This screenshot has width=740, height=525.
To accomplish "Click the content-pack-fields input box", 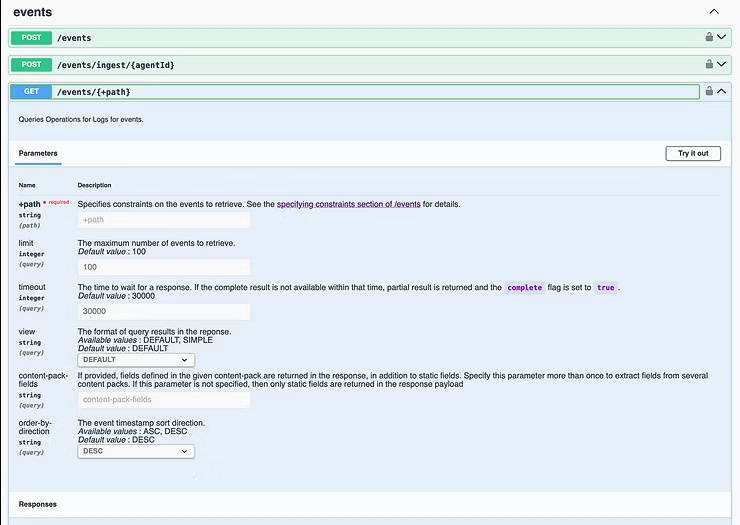I will [163, 400].
